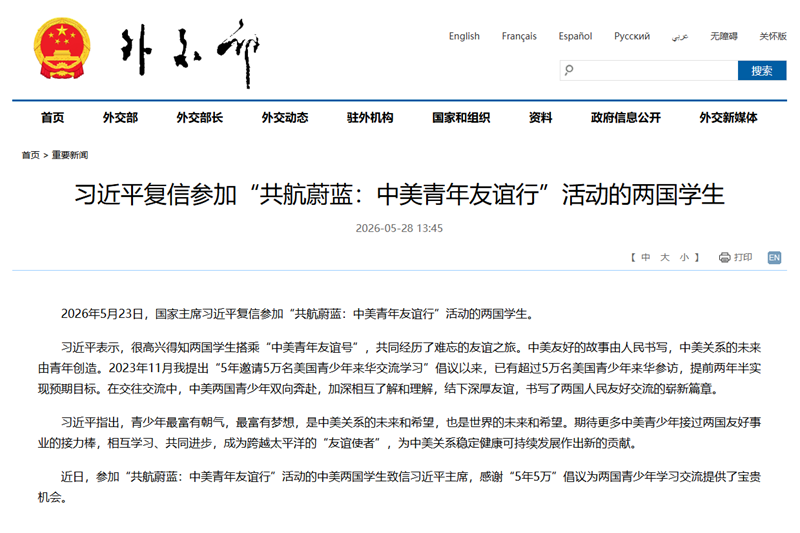This screenshot has width=800, height=533.
Task: Set font size to 大 large
Action: click(x=665, y=258)
